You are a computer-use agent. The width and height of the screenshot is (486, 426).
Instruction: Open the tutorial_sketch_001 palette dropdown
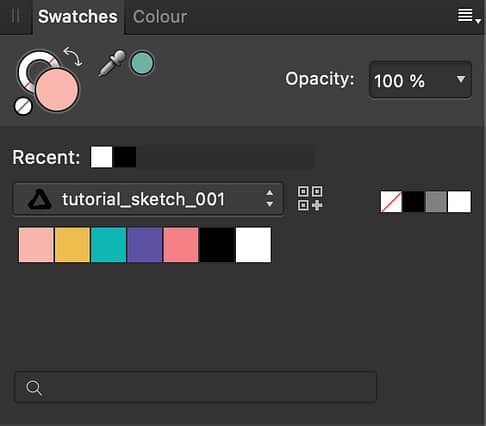(148, 199)
